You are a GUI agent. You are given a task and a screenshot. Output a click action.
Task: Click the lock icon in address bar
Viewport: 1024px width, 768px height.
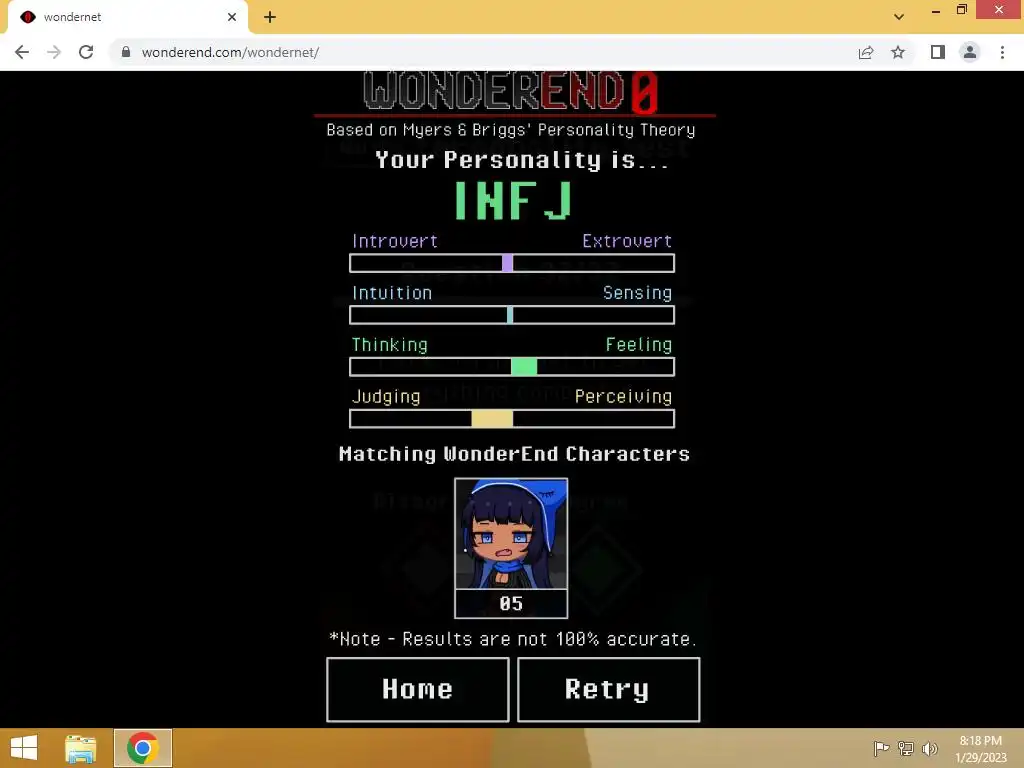[x=126, y=52]
